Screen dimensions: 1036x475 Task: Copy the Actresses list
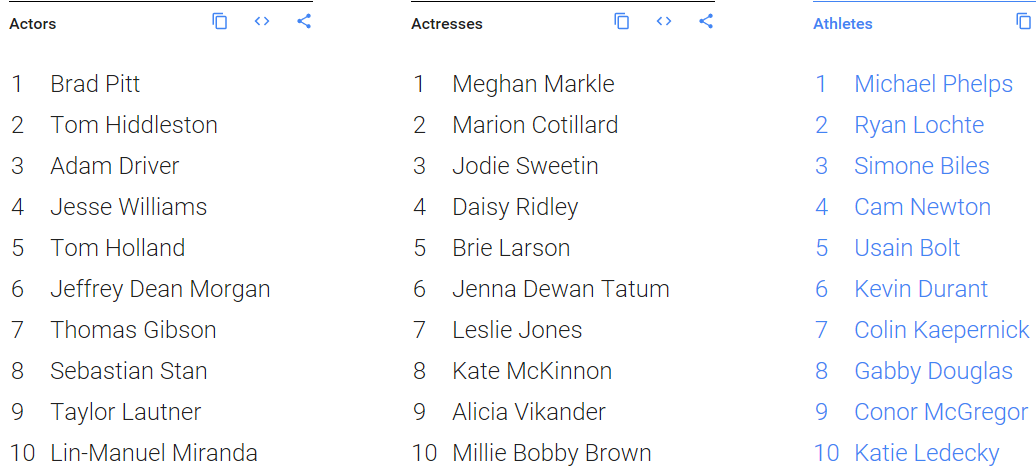(622, 21)
